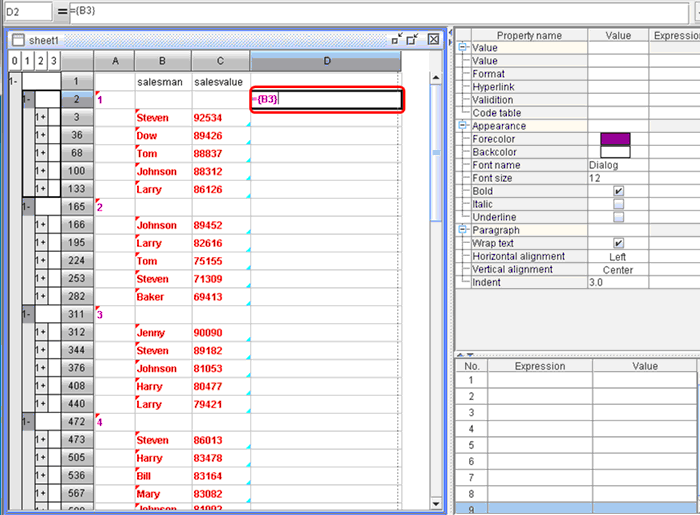
Task: Select the Code table property row
Action: click(529, 113)
